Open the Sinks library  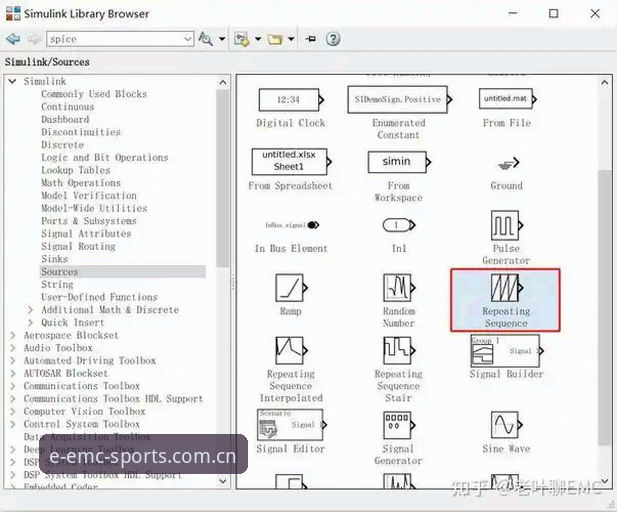click(x=55, y=259)
